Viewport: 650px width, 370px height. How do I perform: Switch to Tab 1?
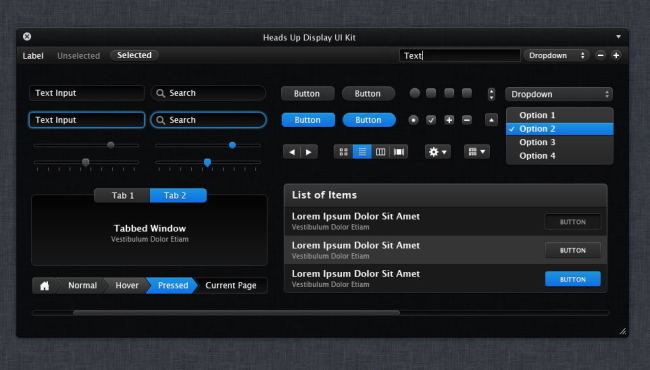[x=123, y=196]
